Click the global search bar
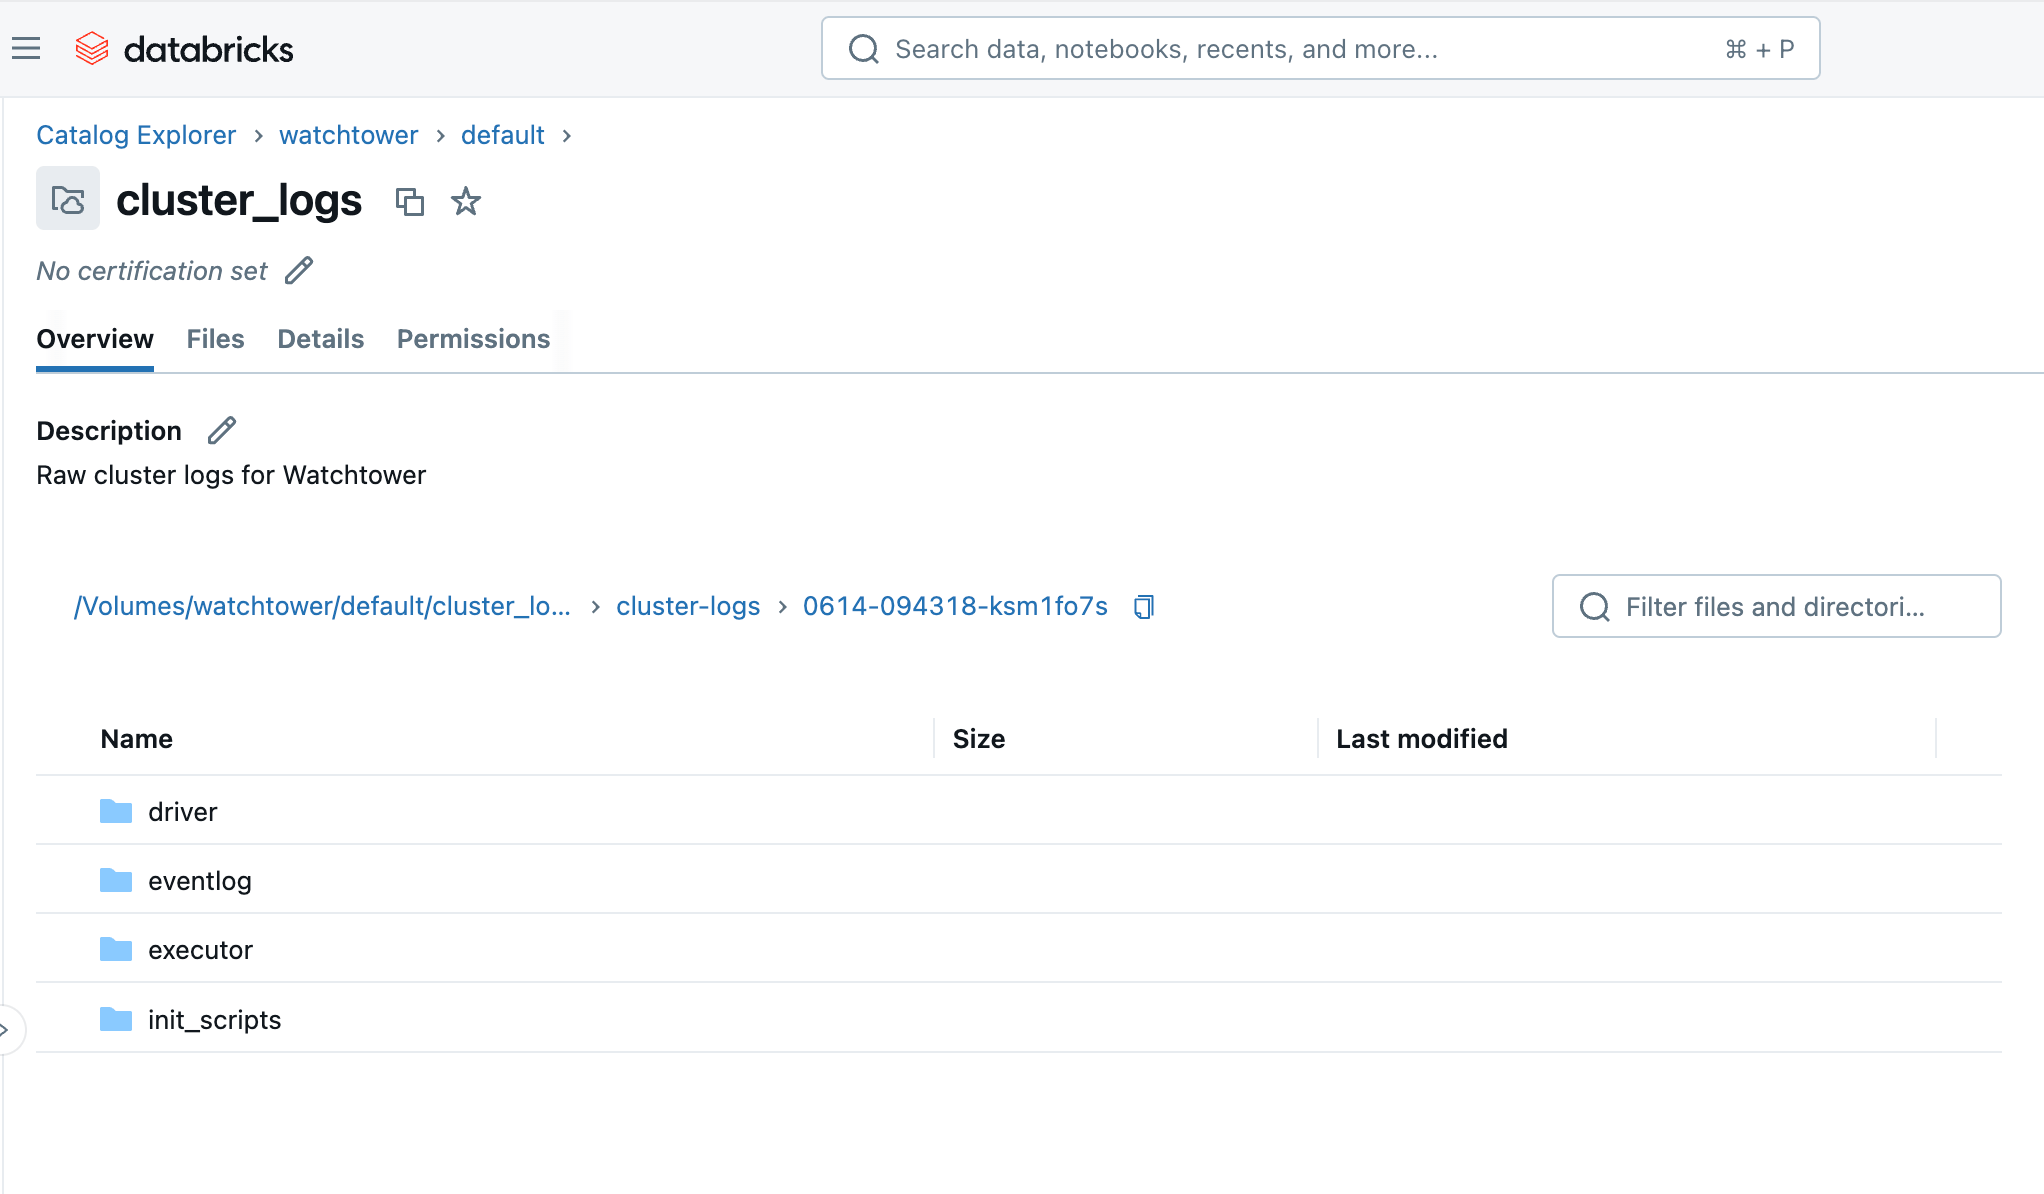The width and height of the screenshot is (2044, 1194). coord(1320,47)
